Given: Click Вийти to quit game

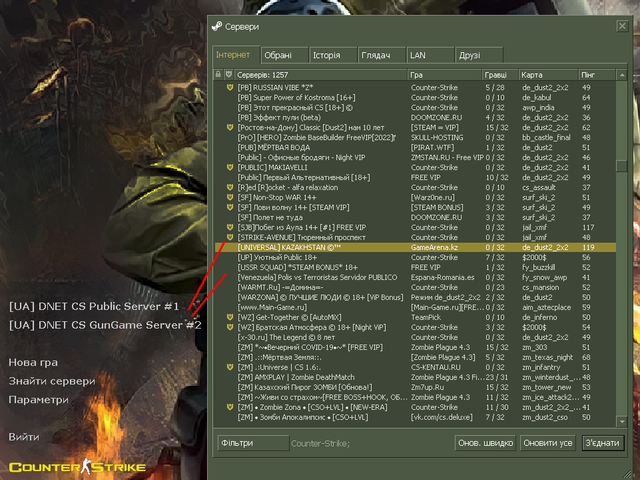Looking at the screenshot, I should pyautogui.click(x=24, y=437).
